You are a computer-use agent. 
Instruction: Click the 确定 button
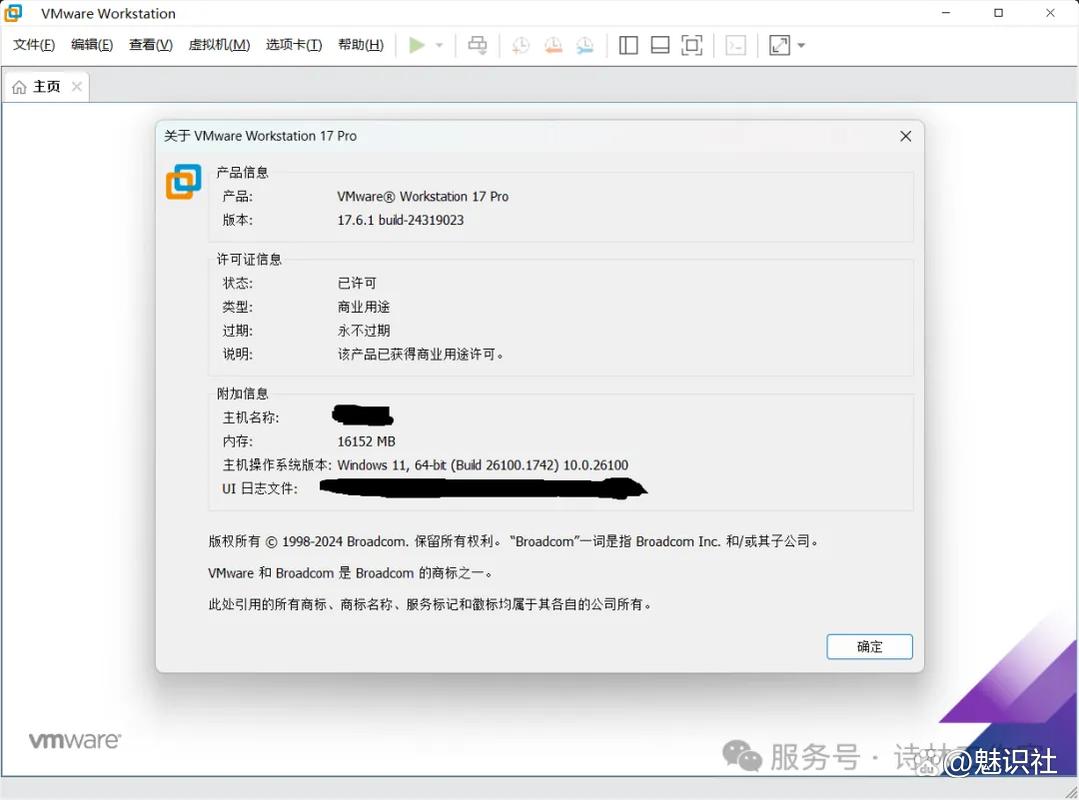pyautogui.click(x=869, y=646)
